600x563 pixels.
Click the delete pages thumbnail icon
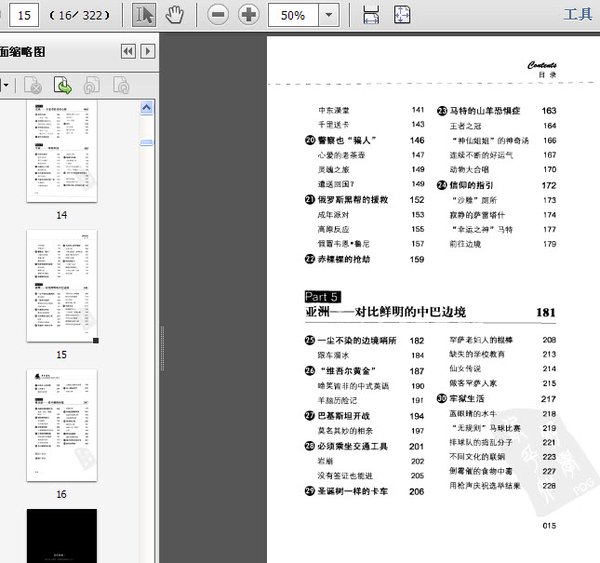32,85
